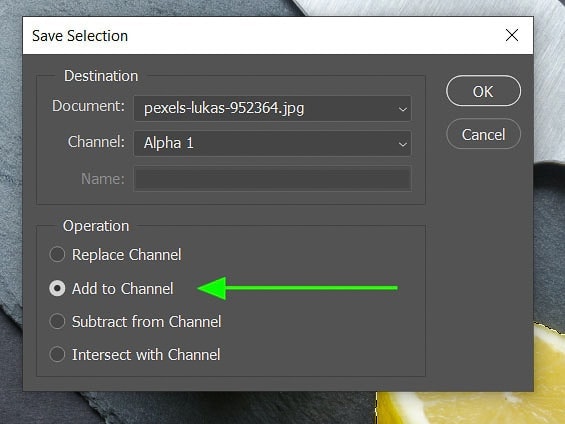Image resolution: width=565 pixels, height=424 pixels.
Task: Click the green arrow annotation
Action: (x=297, y=288)
